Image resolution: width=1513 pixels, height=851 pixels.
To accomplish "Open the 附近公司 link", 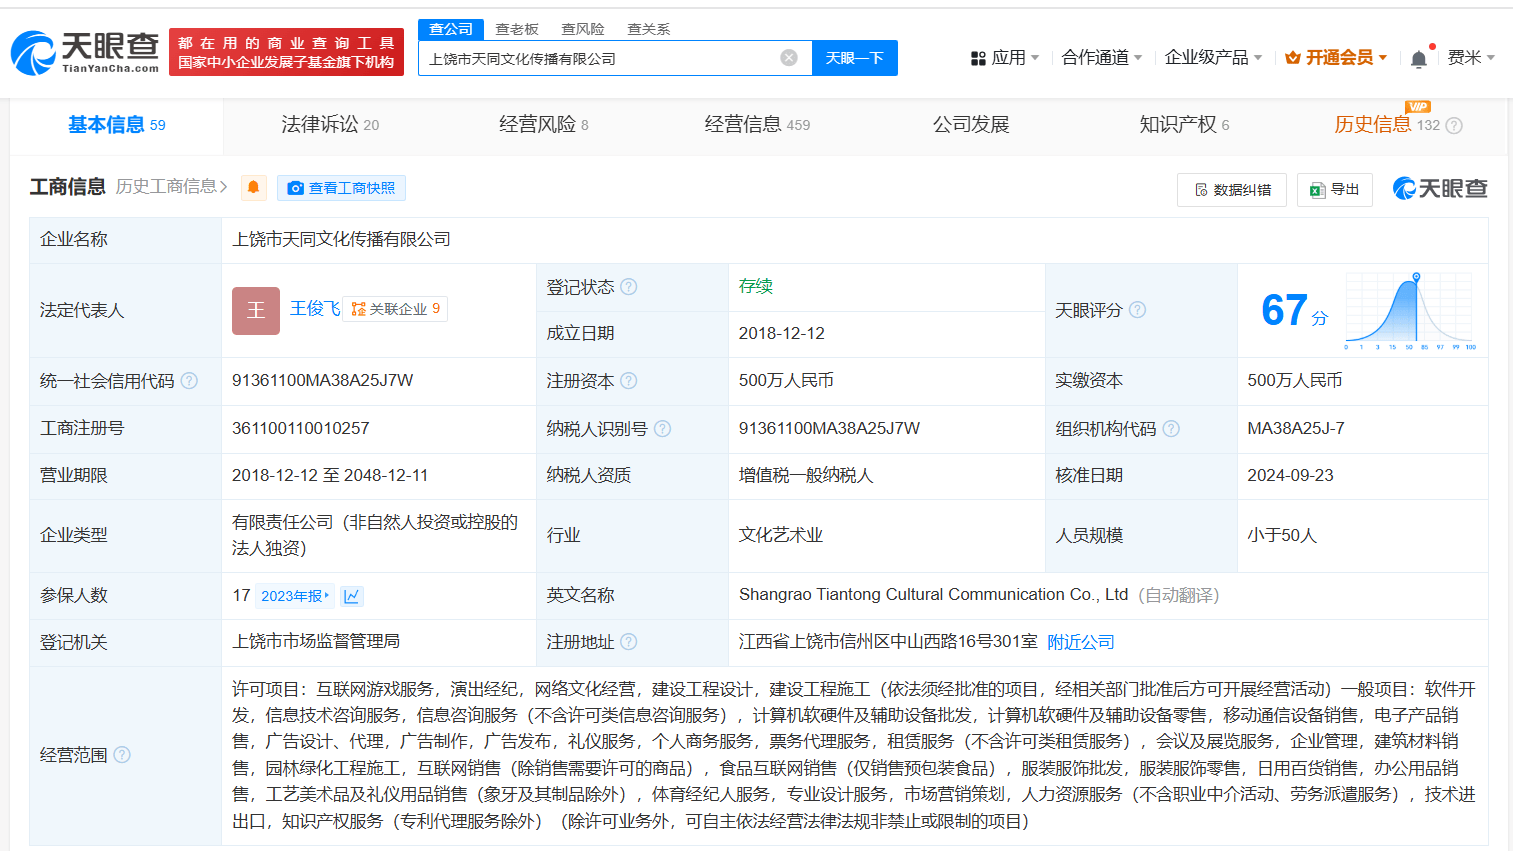I will (x=1080, y=642).
